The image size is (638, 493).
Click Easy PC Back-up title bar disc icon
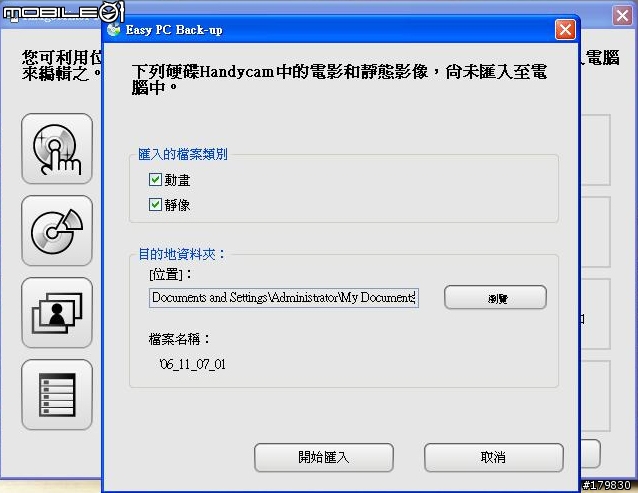coord(114,30)
